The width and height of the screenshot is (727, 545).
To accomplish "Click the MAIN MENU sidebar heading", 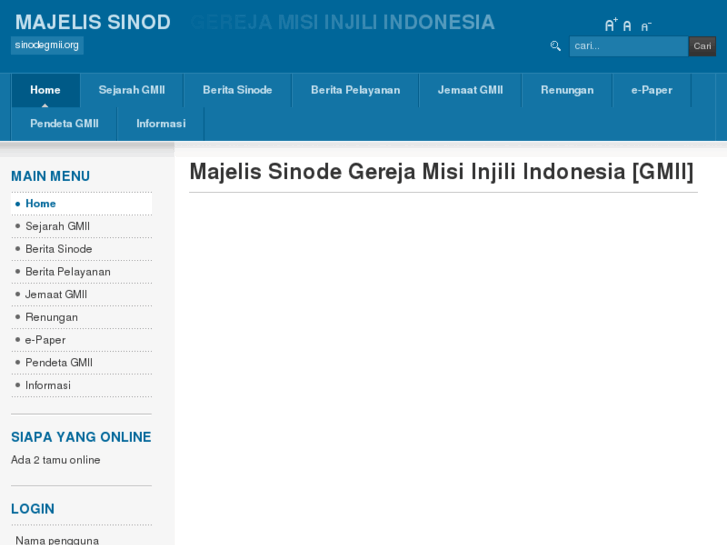I will click(x=51, y=176).
